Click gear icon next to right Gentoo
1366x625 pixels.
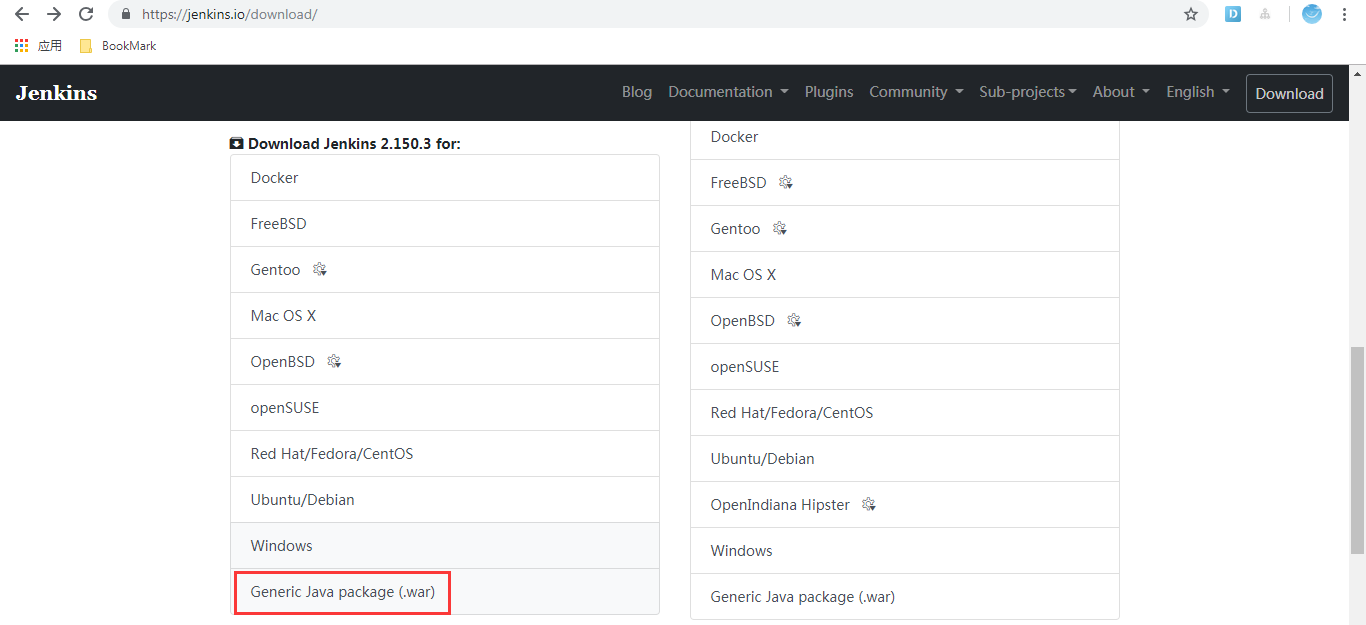point(780,229)
